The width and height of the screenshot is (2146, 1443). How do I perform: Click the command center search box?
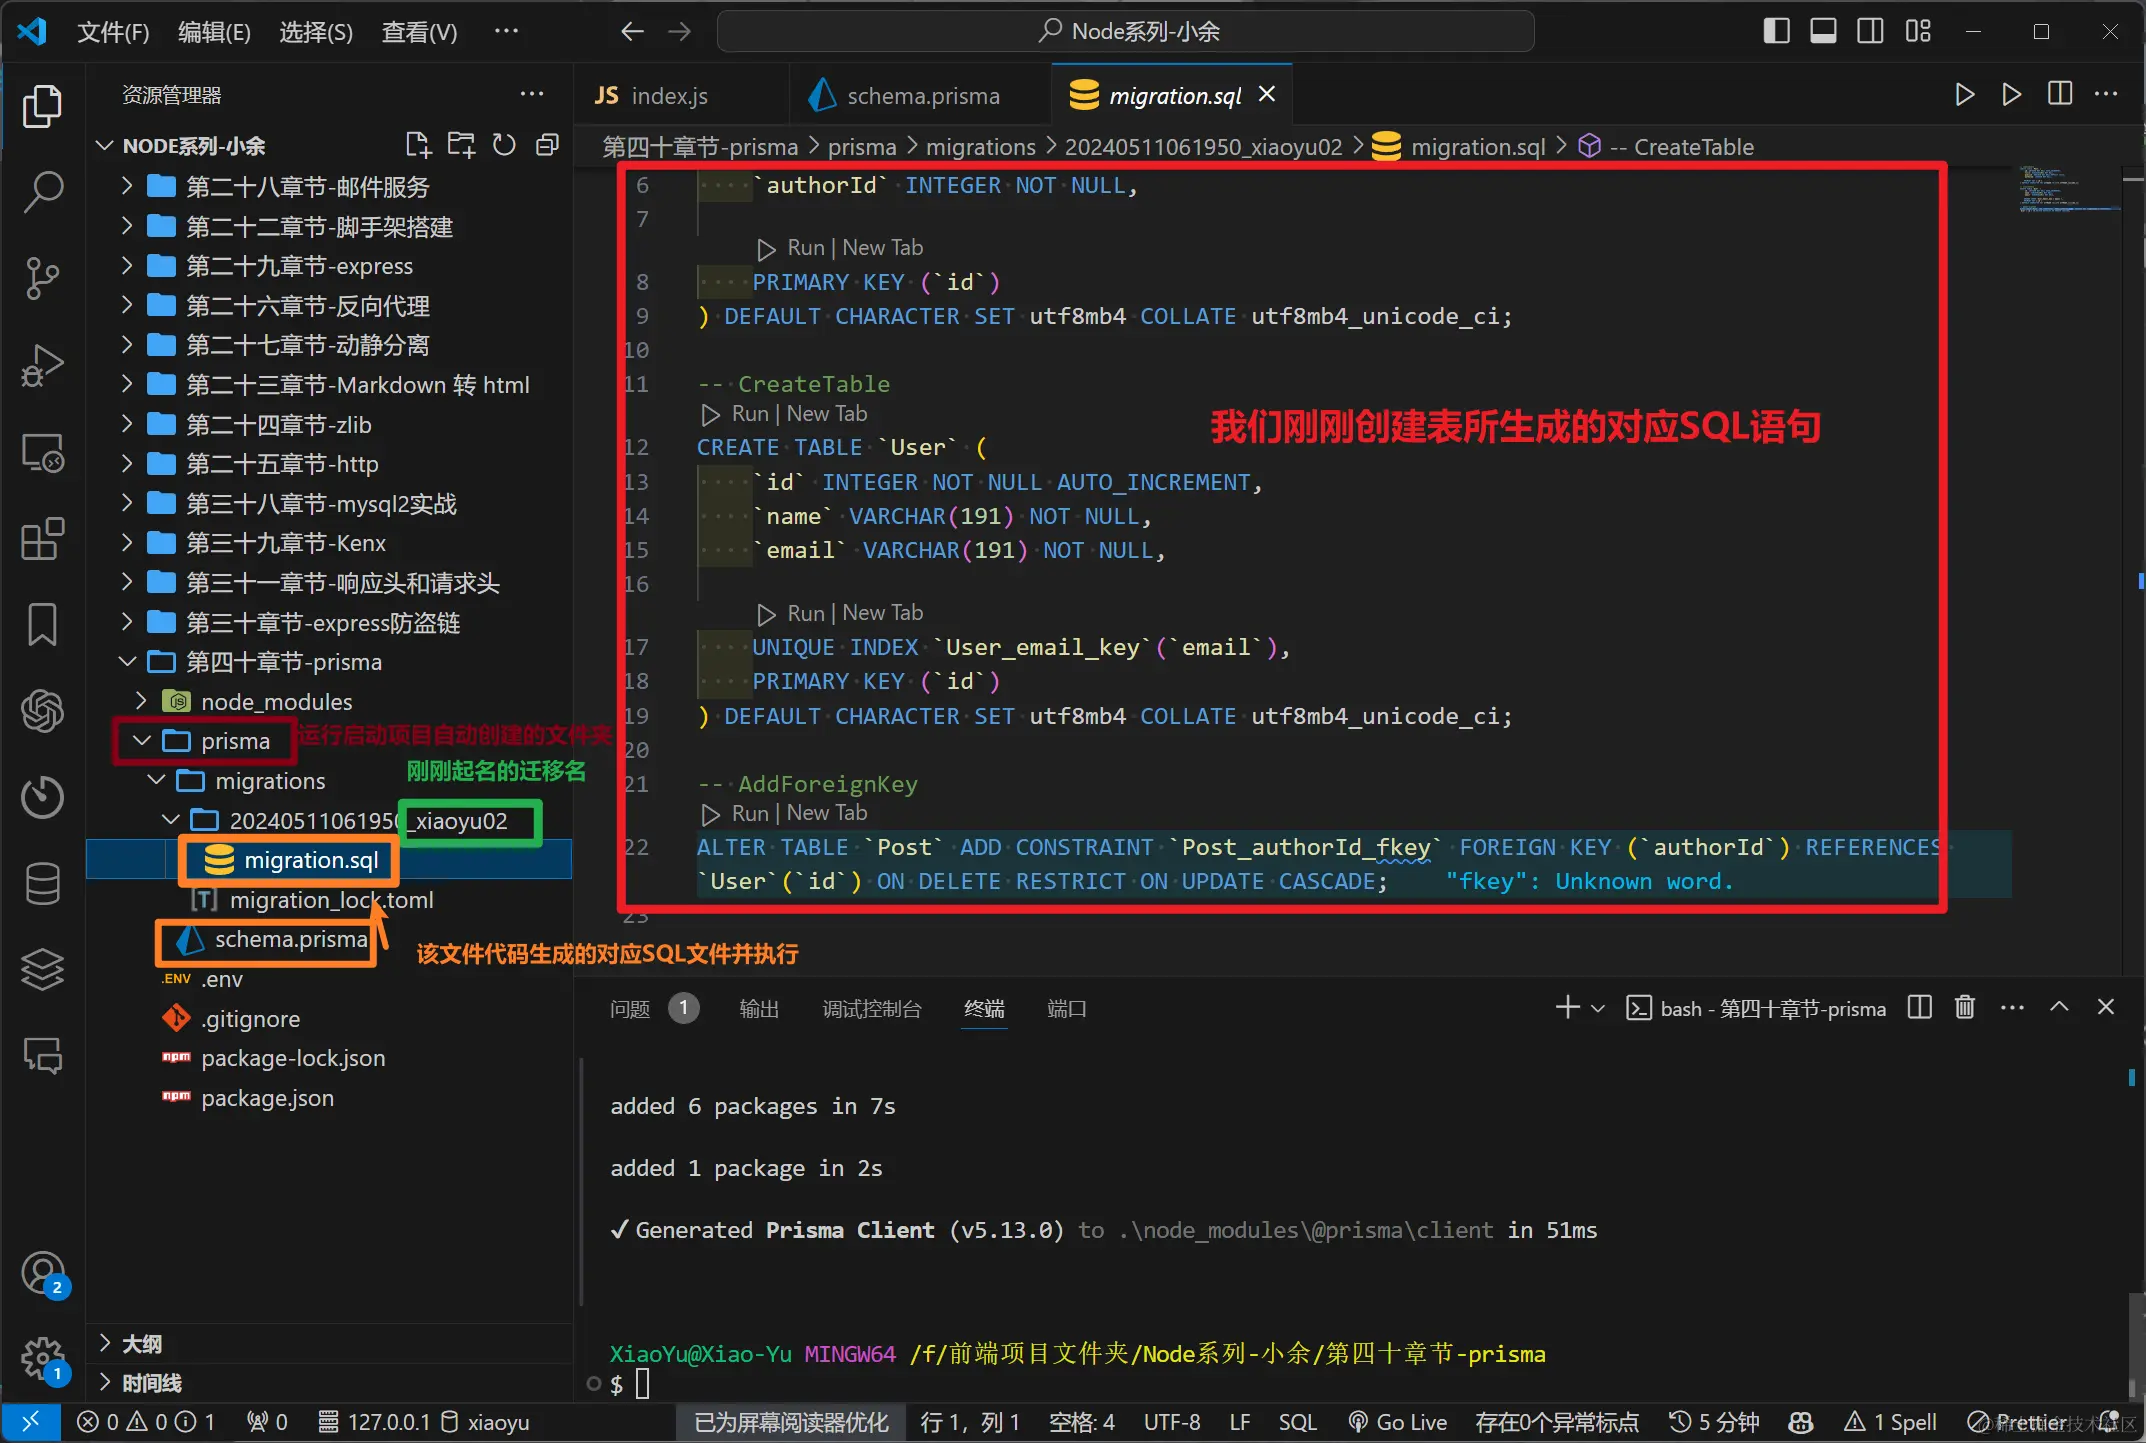[x=1126, y=31]
